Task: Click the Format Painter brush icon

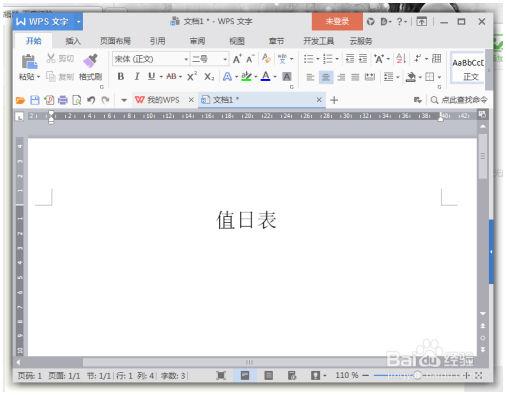Action: (x=90, y=61)
